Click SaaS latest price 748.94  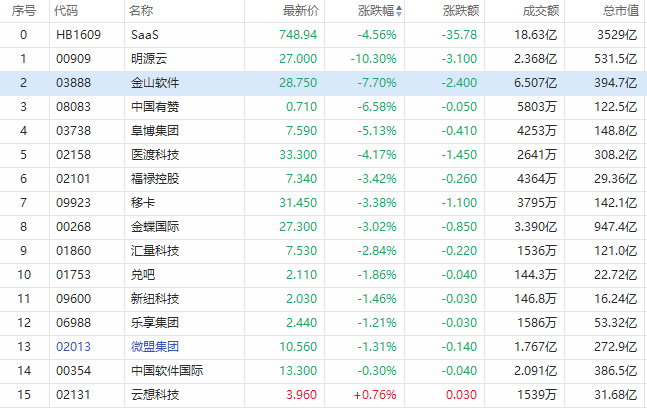(298, 35)
